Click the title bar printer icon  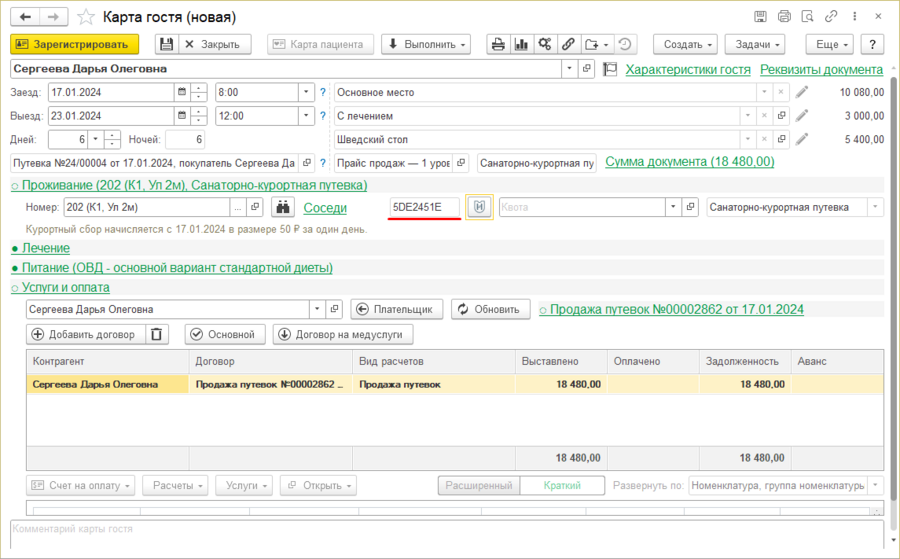(784, 17)
